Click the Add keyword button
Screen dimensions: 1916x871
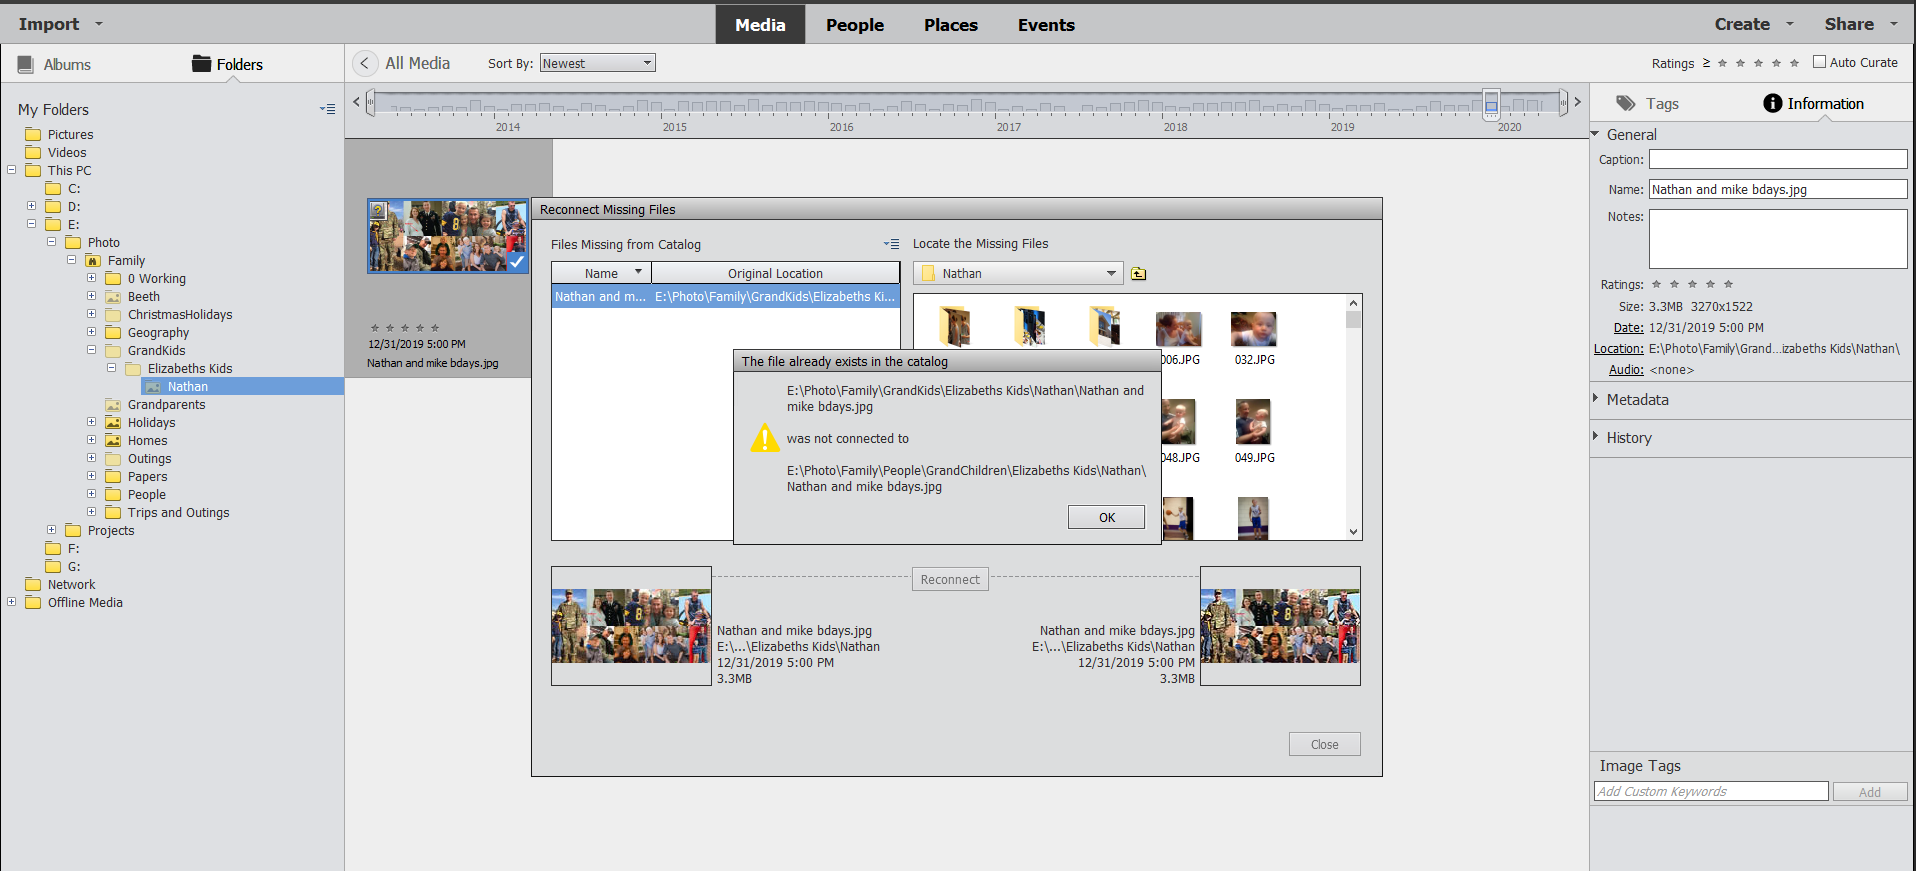click(x=1870, y=792)
